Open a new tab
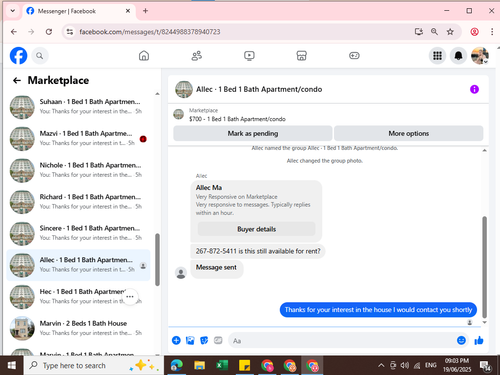This screenshot has width=500, height=375. pos(145,11)
